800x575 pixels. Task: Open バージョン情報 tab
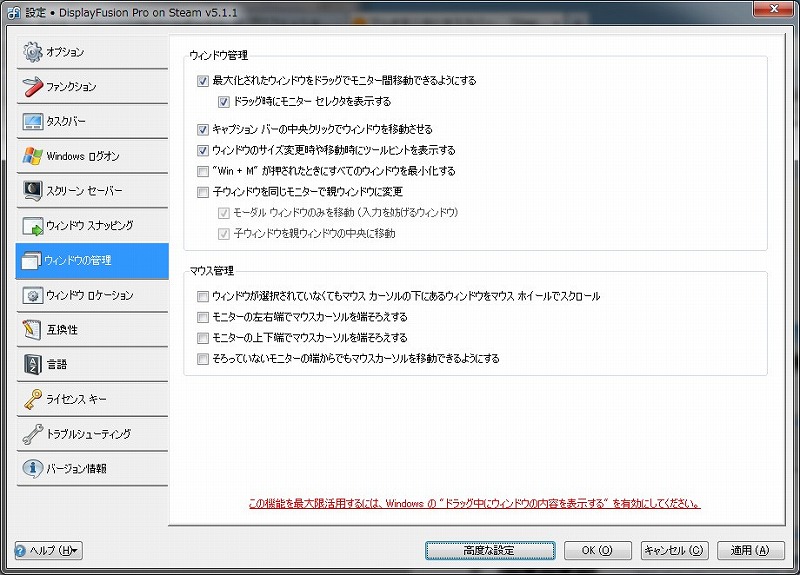92,468
